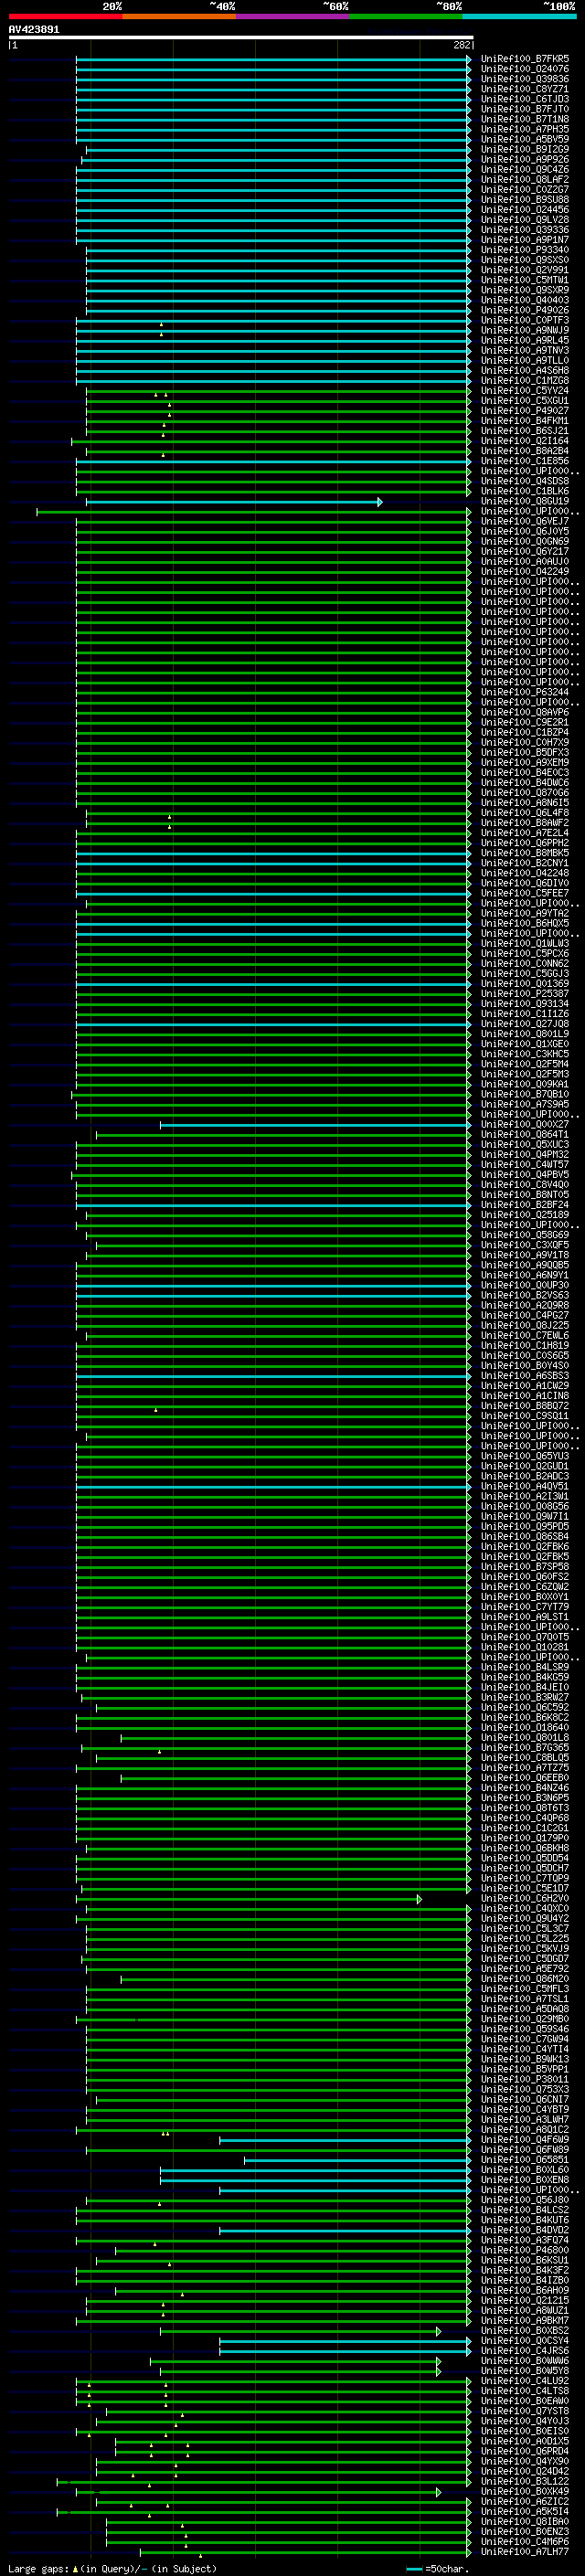
Task: Open hit UniRef100_O24076
Action: (525, 69)
